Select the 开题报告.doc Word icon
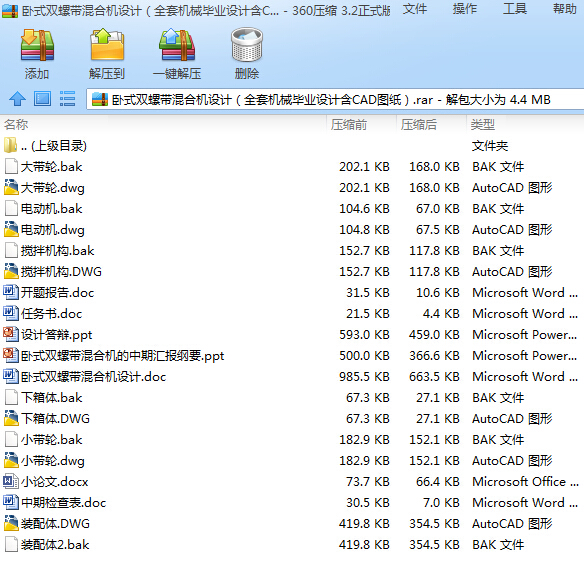 pos(11,292)
